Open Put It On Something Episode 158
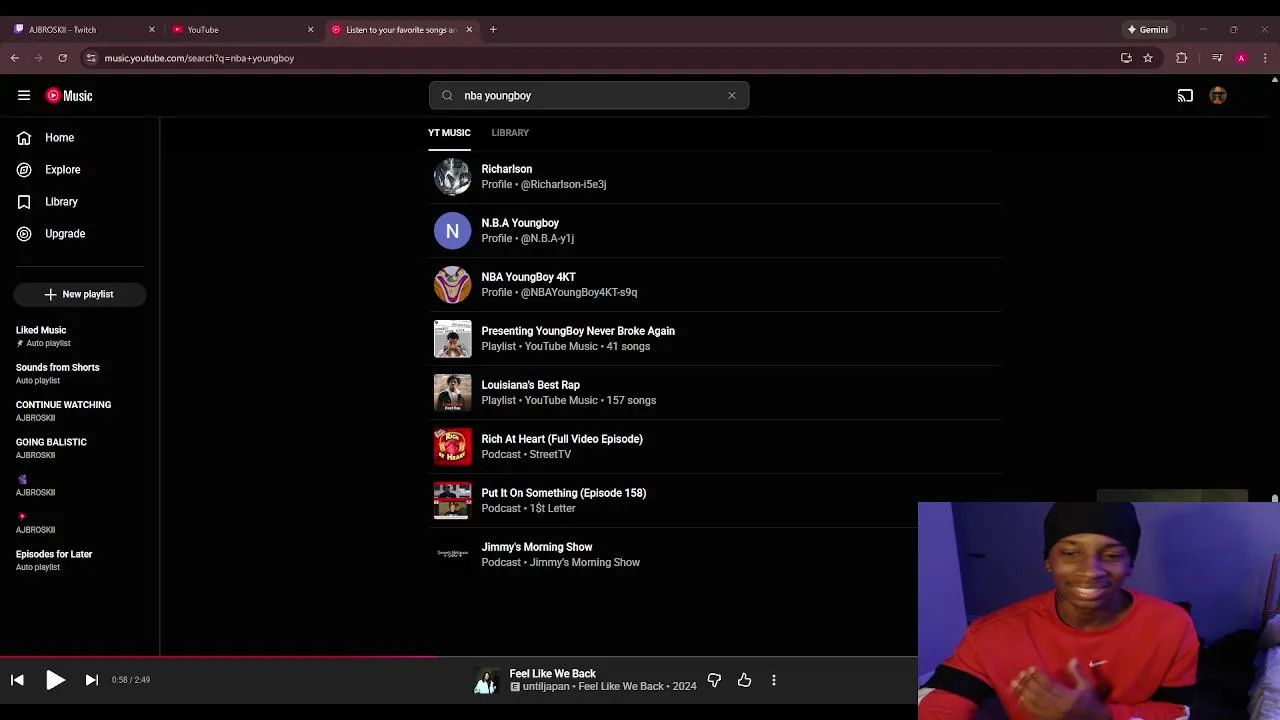This screenshot has width=1280, height=720. 715,501
